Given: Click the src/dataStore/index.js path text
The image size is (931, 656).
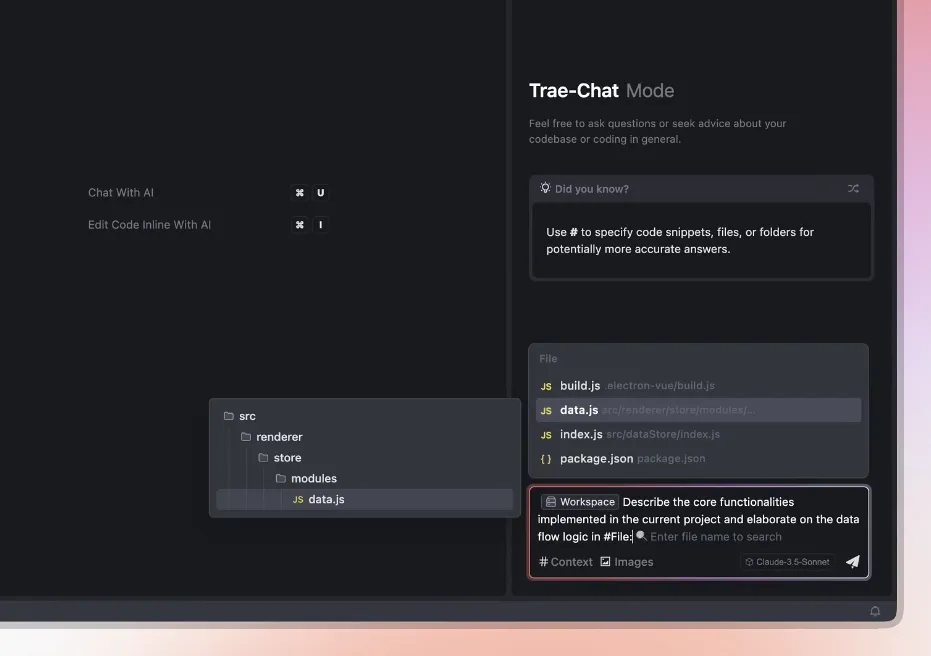Looking at the screenshot, I should tap(663, 435).
